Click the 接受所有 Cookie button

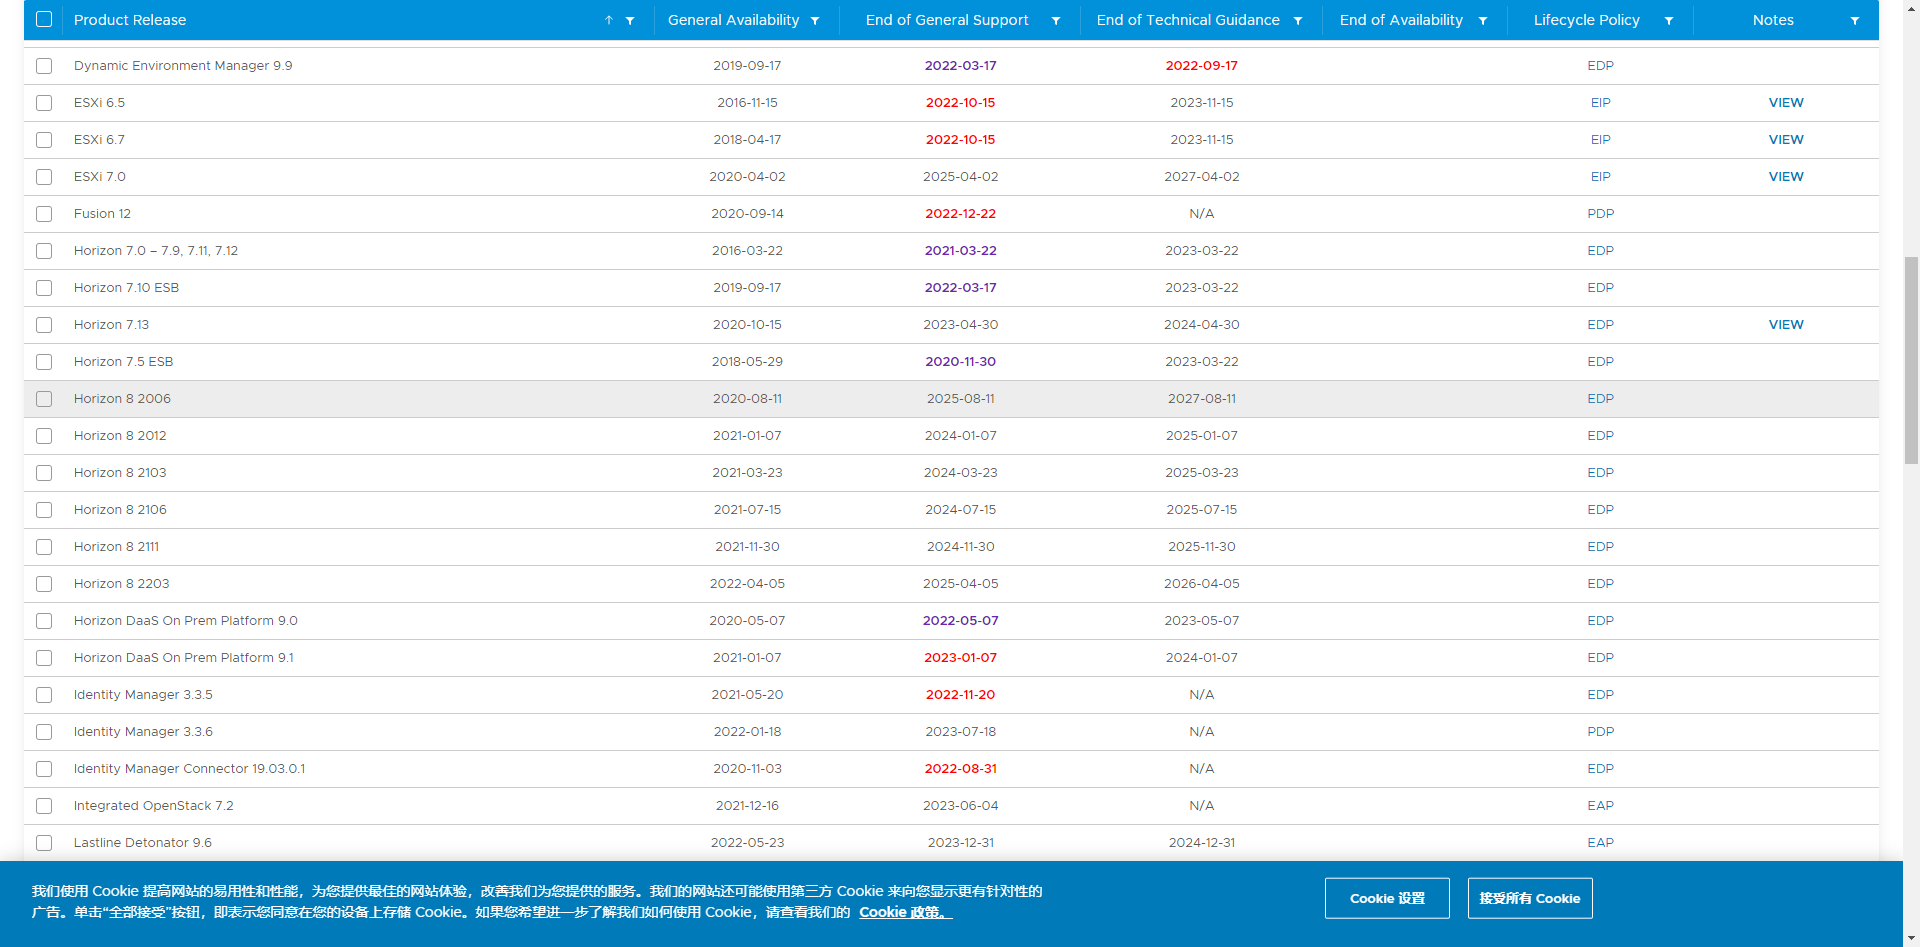click(1530, 898)
